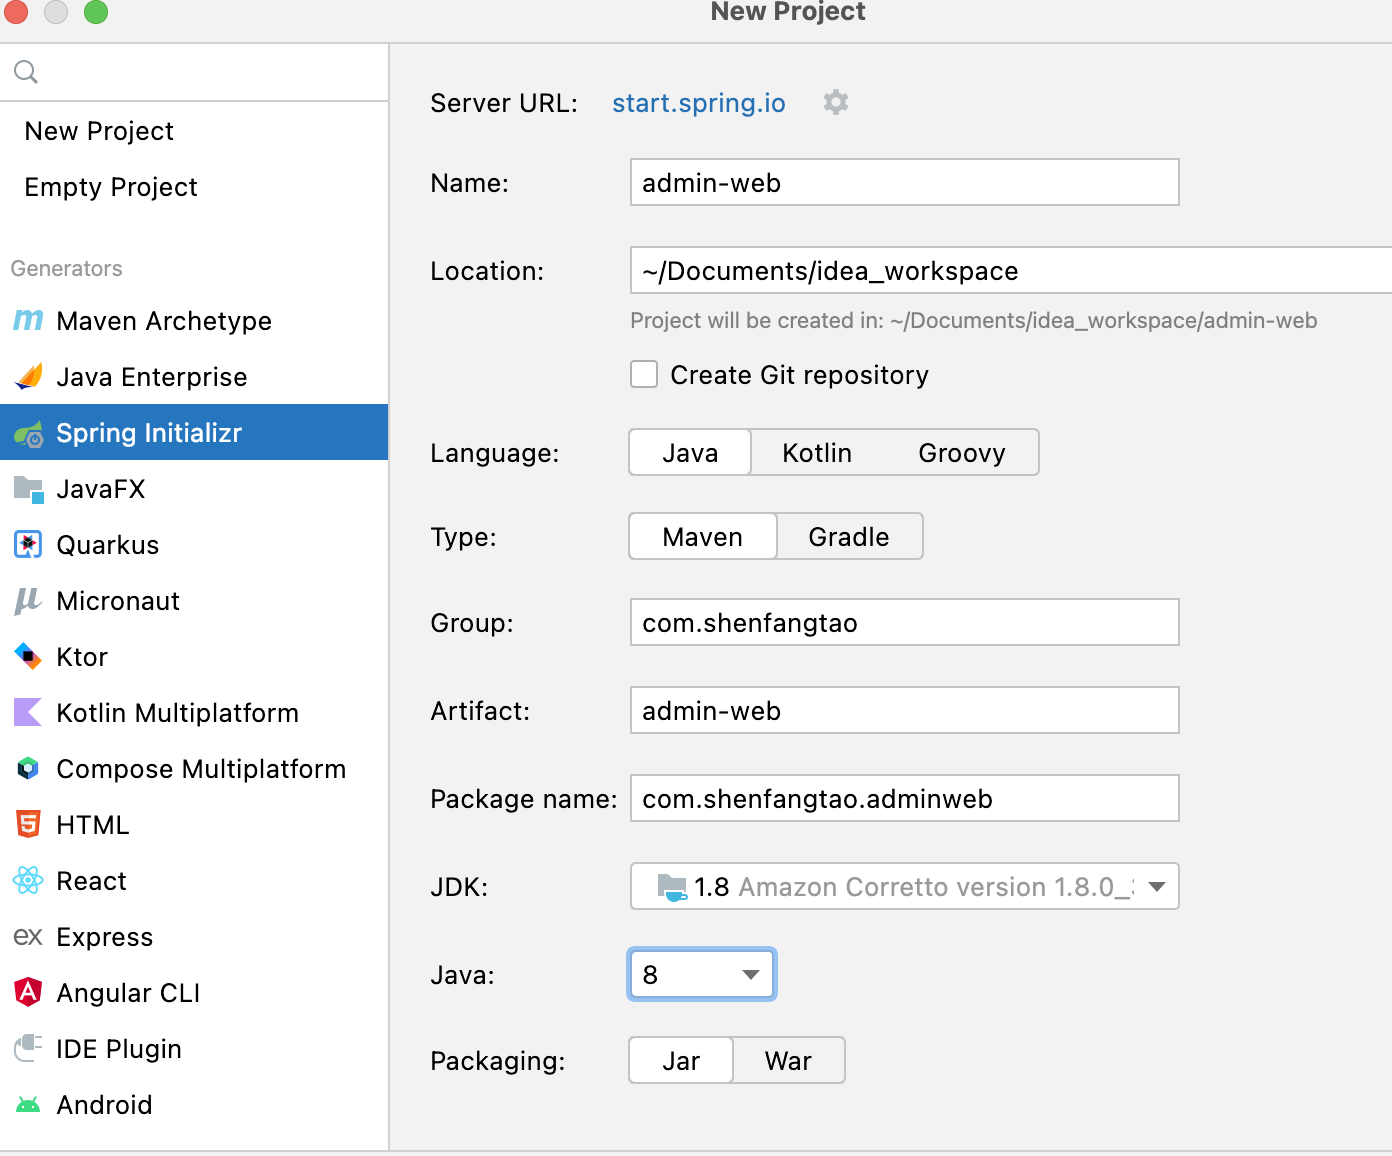Select New Project in sidebar
The image size is (1392, 1156).
(x=99, y=131)
